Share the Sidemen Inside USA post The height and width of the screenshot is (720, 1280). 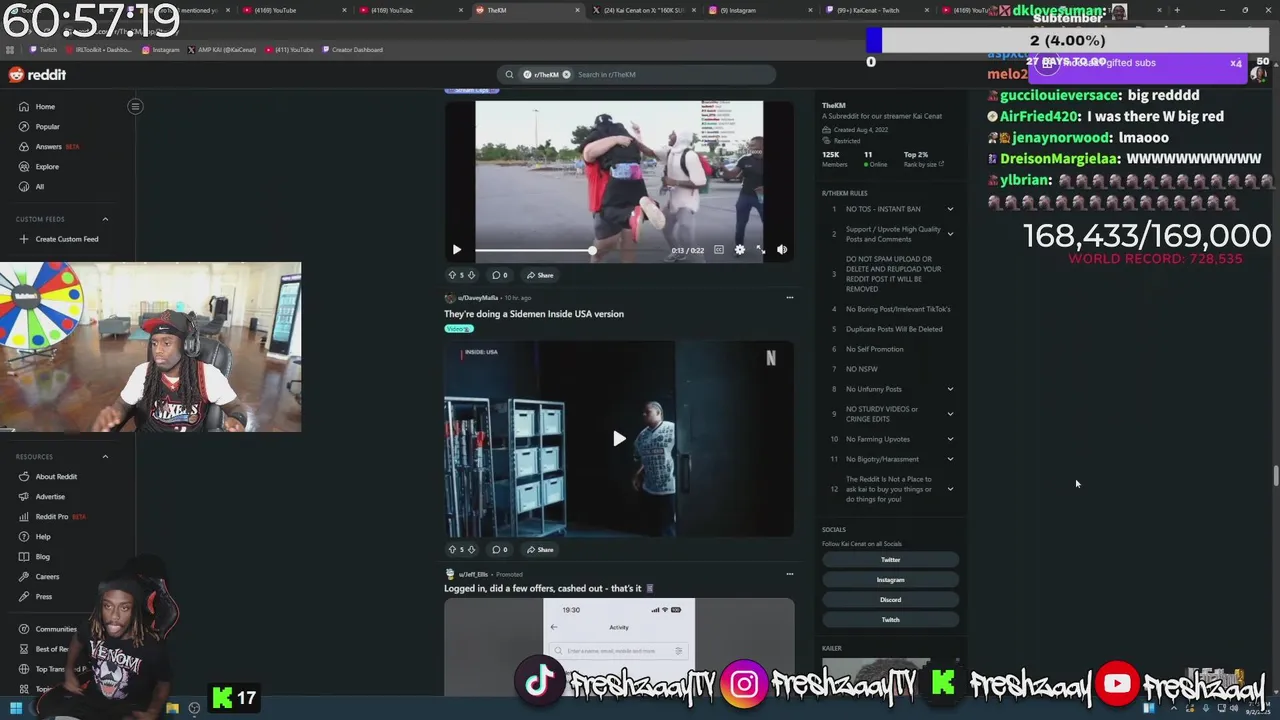pos(540,549)
